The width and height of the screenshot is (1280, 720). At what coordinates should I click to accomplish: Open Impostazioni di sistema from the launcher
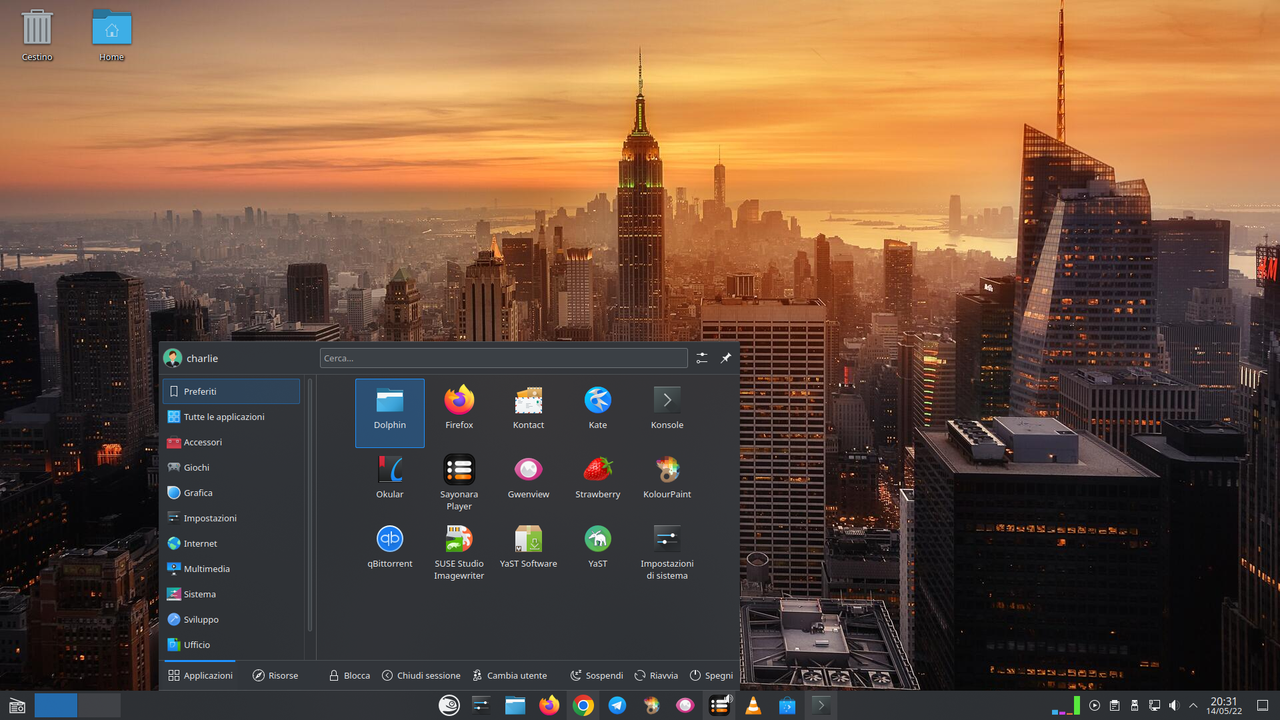667,551
